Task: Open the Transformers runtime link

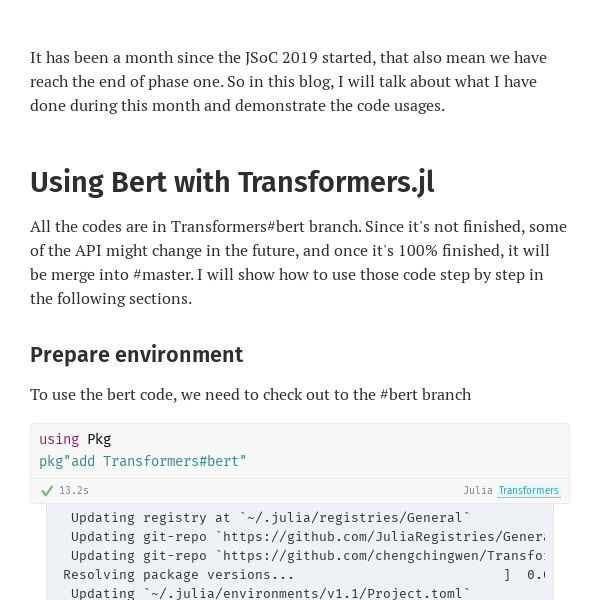Action: coord(529,490)
